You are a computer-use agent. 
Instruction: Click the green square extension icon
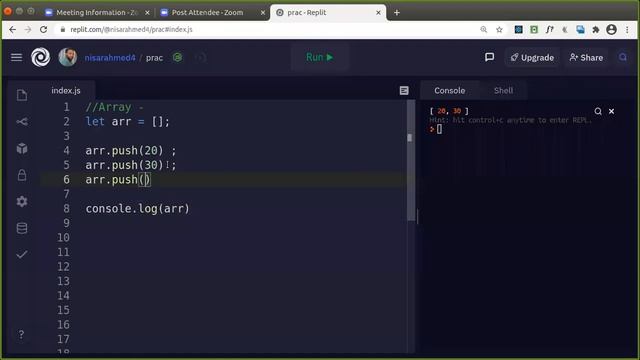click(x=534, y=29)
